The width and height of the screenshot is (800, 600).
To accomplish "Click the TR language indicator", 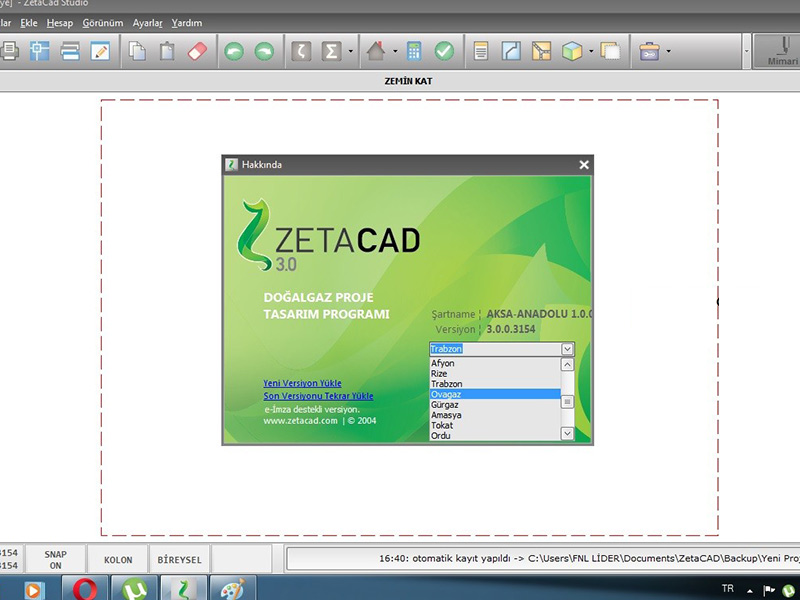I will [728, 589].
